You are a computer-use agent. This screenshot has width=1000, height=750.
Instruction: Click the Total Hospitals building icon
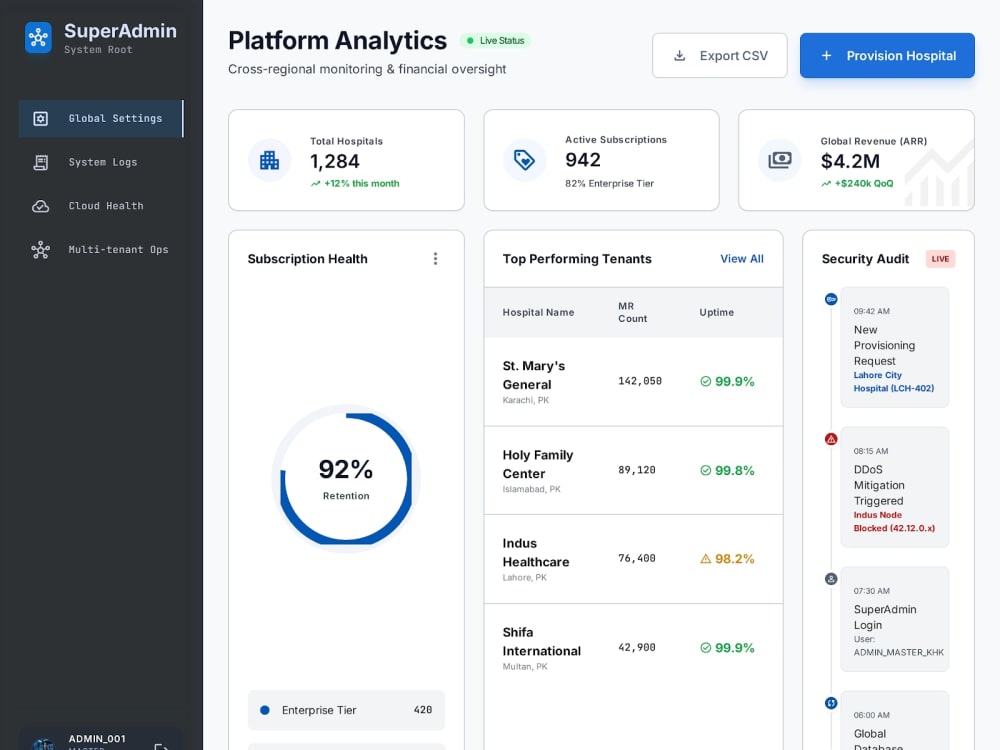tap(269, 160)
